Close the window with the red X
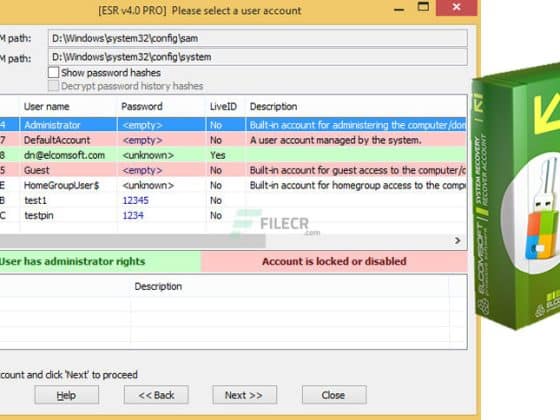The image size is (560, 420). 456,7
